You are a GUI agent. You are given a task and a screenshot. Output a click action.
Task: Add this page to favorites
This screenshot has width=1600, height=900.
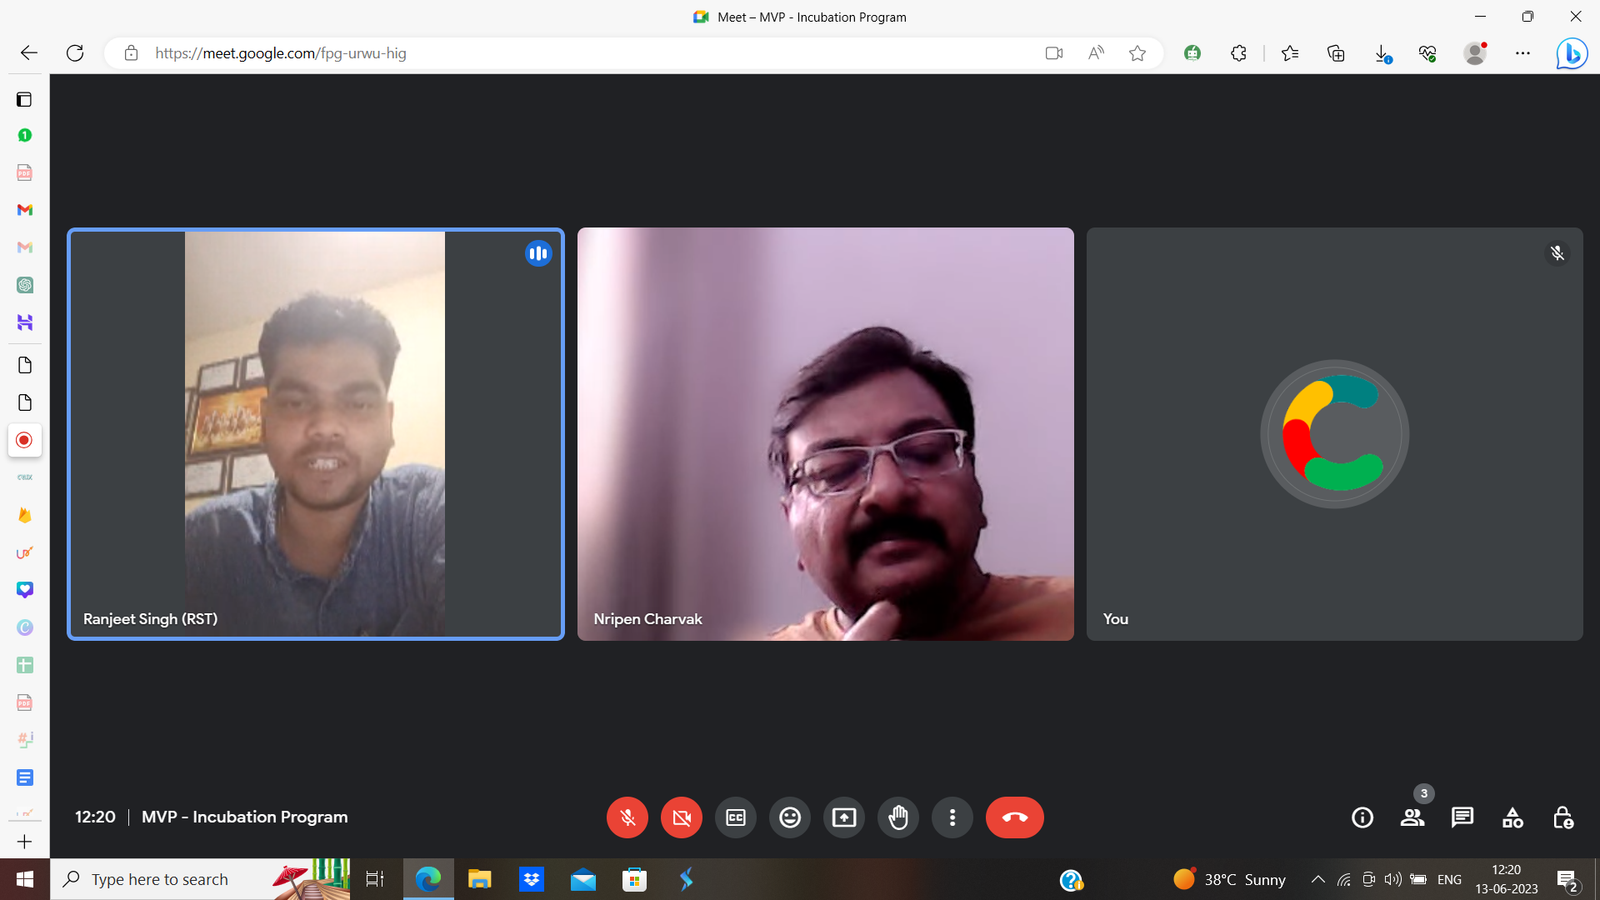point(1137,53)
